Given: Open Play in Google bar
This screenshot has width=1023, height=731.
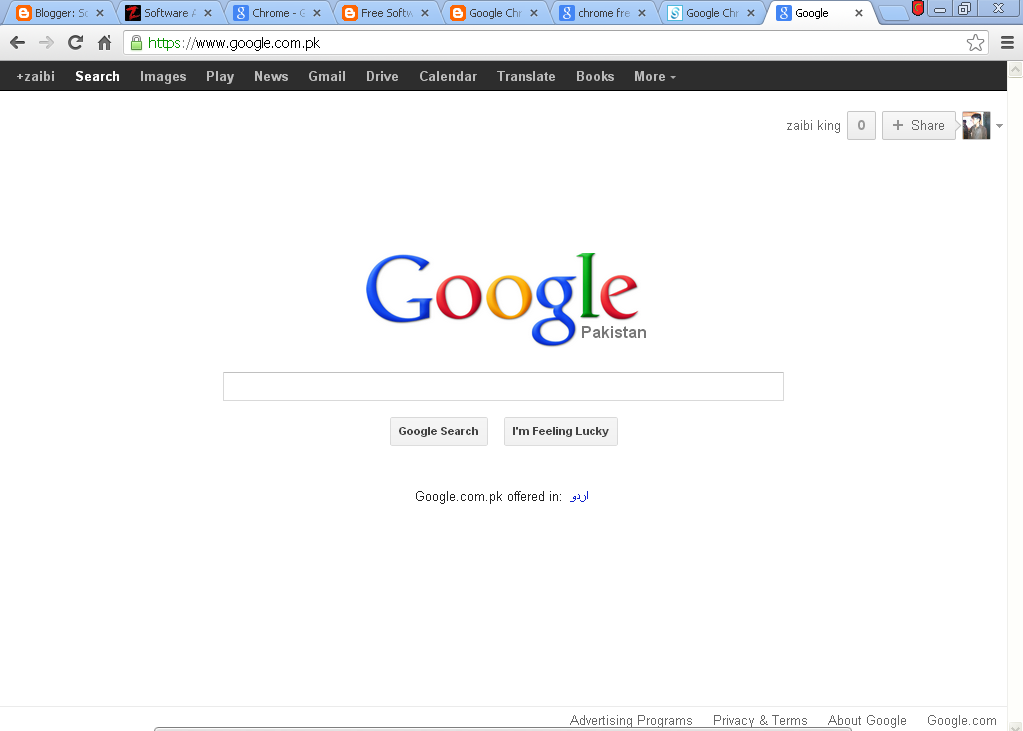Looking at the screenshot, I should point(220,76).
